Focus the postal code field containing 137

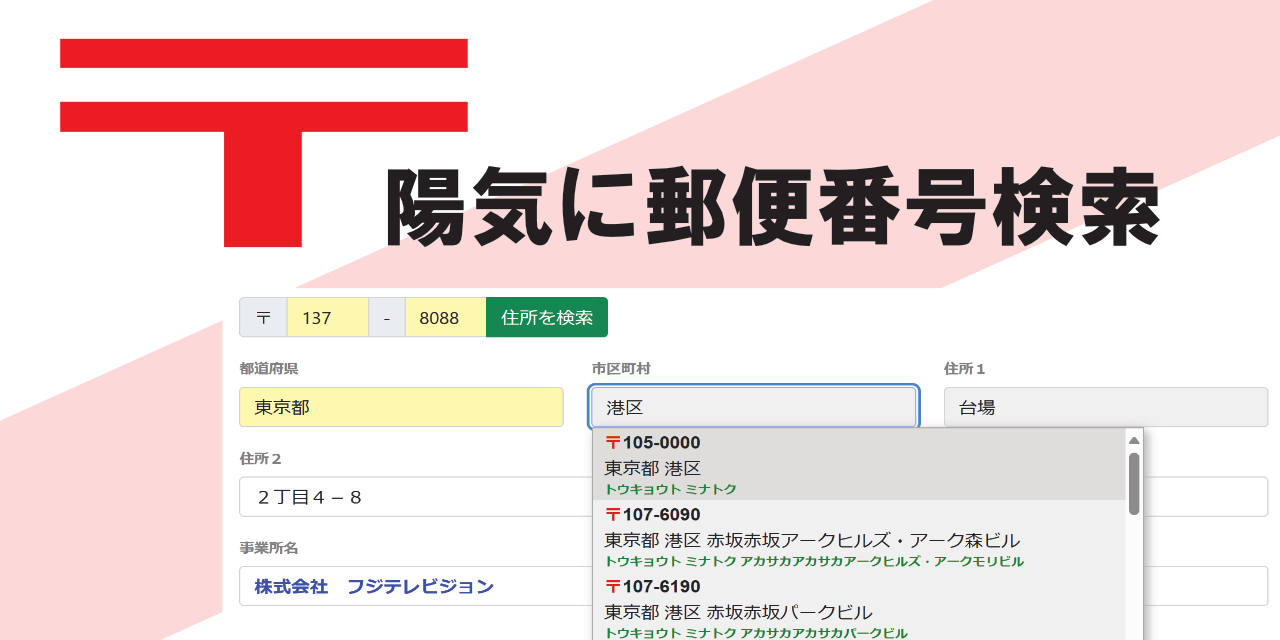[x=327, y=317]
